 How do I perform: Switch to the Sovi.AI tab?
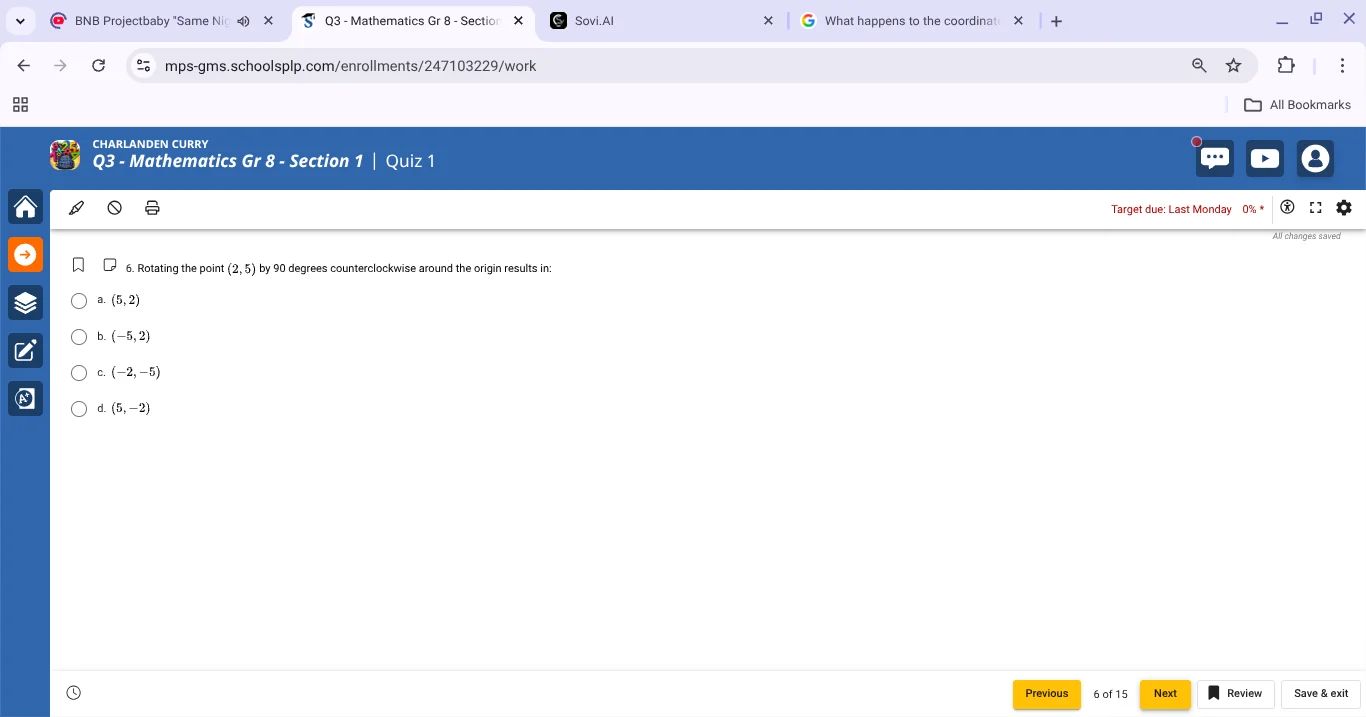655,21
